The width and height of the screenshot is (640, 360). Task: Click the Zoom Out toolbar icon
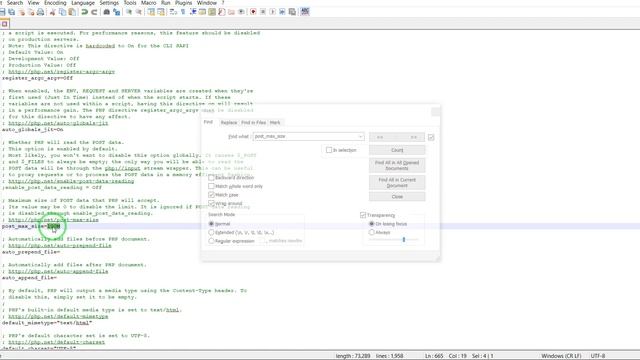[x=139, y=12]
